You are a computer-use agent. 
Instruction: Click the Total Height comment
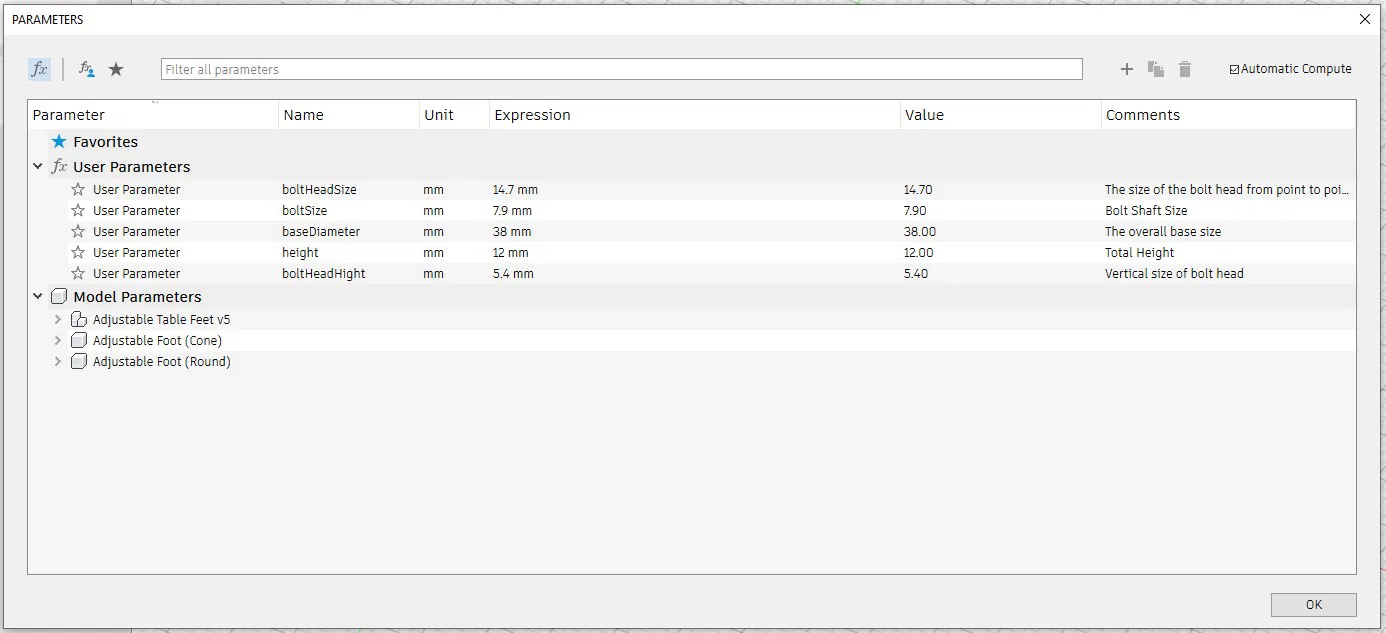1140,252
